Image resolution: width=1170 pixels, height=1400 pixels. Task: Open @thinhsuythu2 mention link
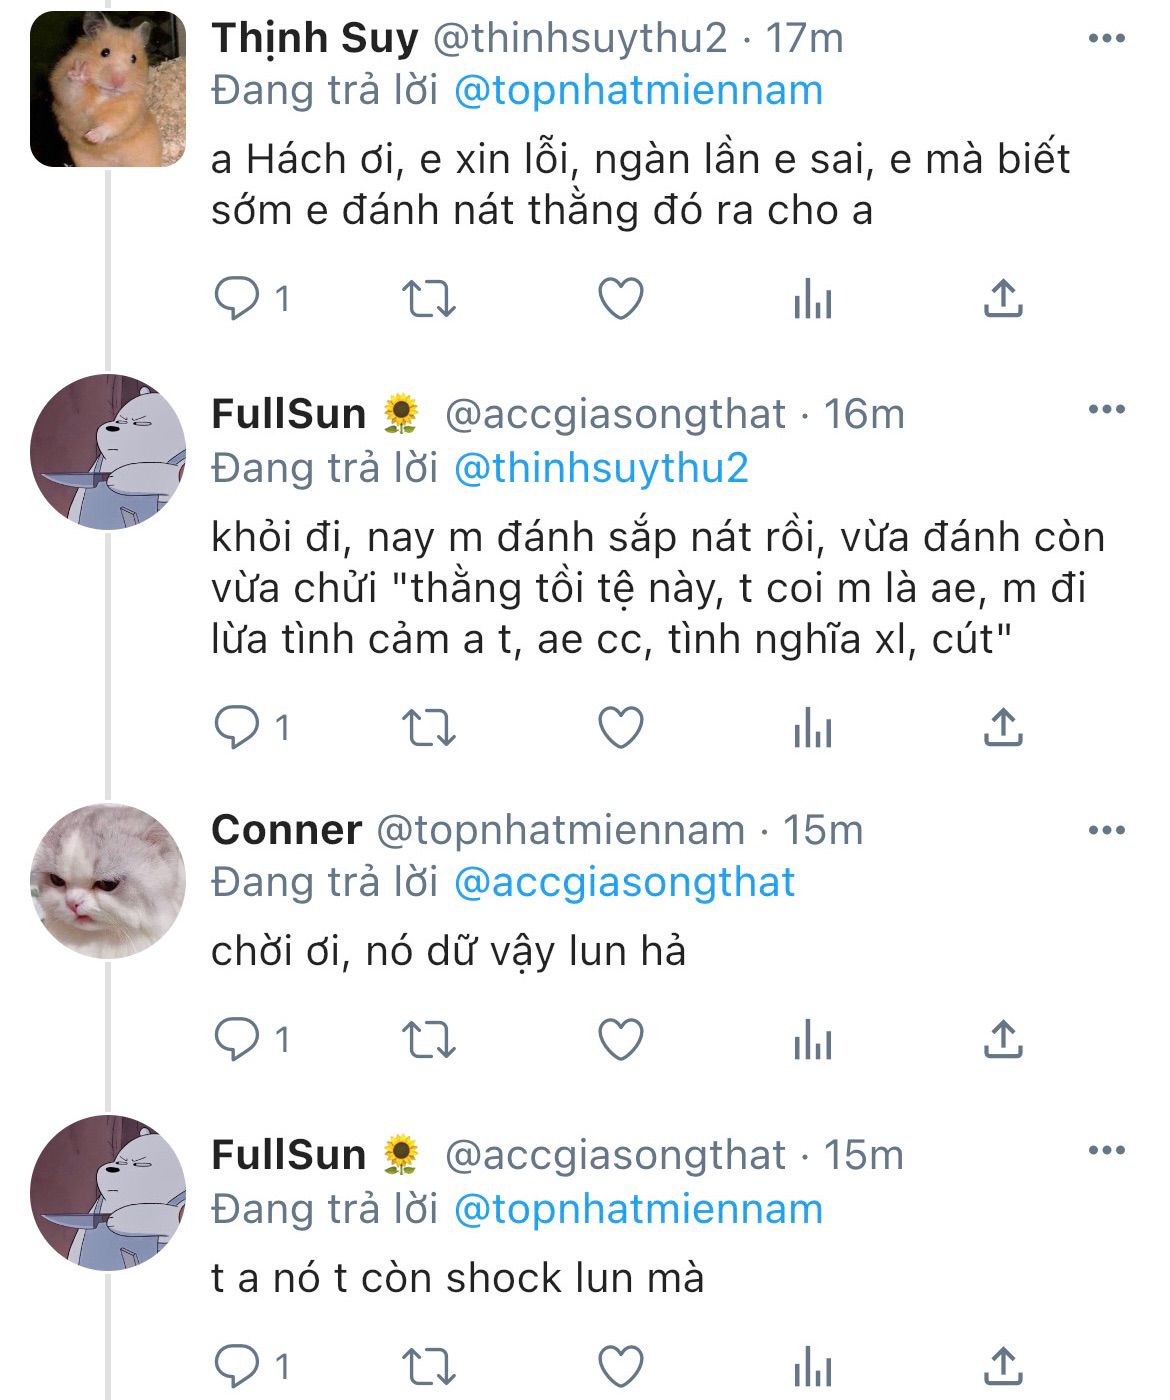pyautogui.click(x=601, y=468)
